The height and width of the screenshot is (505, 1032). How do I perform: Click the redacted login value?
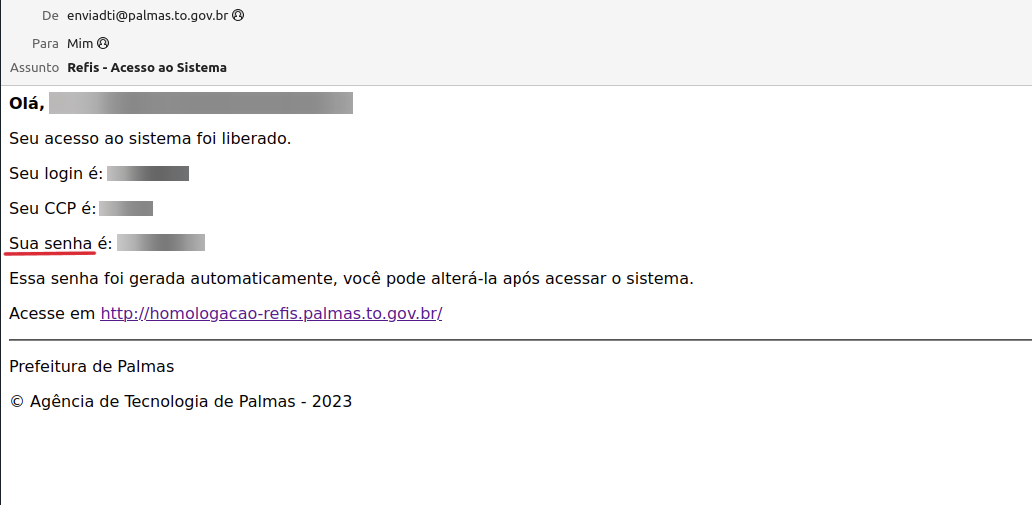coord(148,174)
